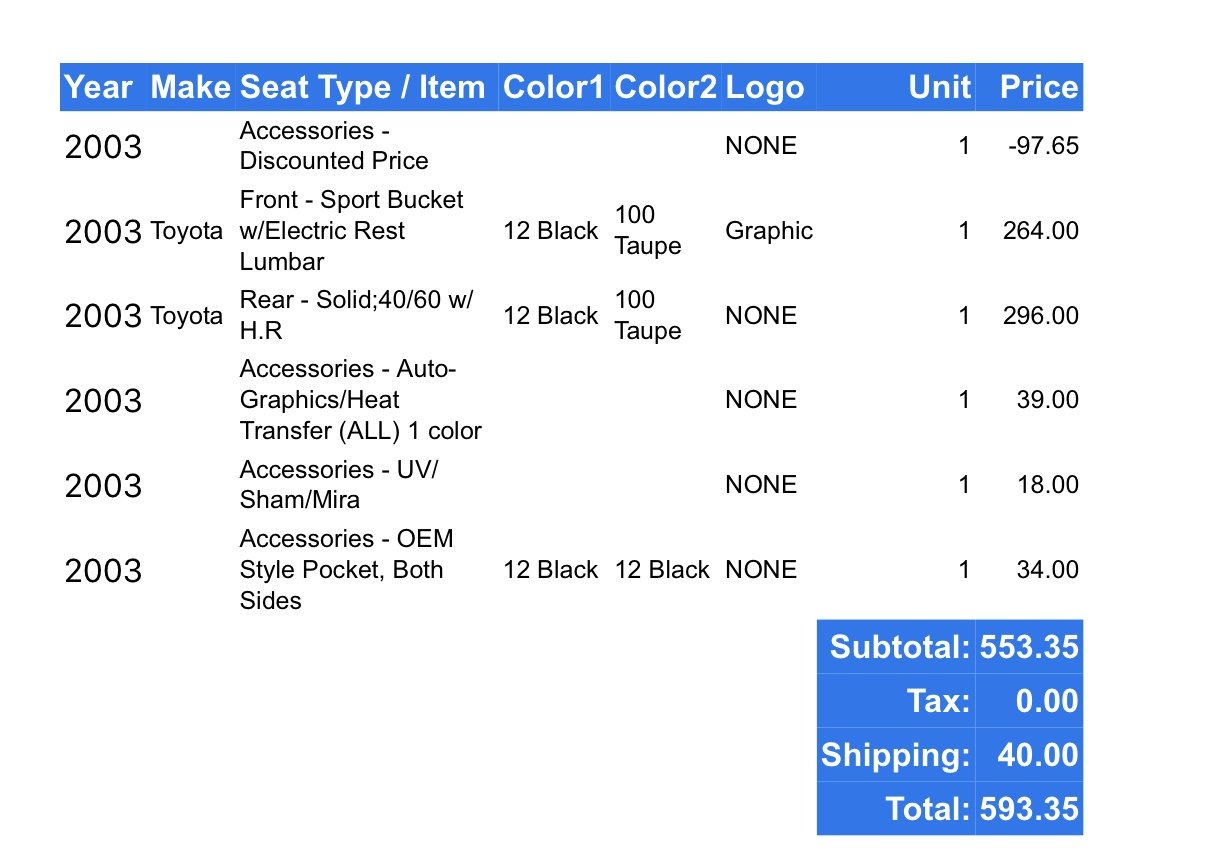The width and height of the screenshot is (1216, 866).
Task: Select the Subtotal value 553.35
Action: [1029, 647]
